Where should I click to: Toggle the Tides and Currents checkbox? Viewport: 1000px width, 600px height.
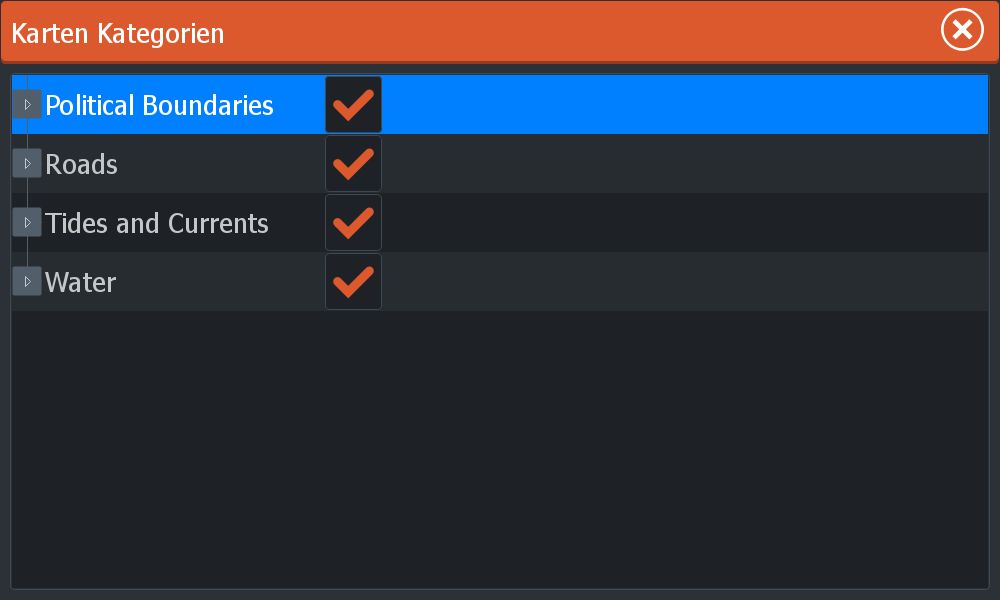[353, 223]
